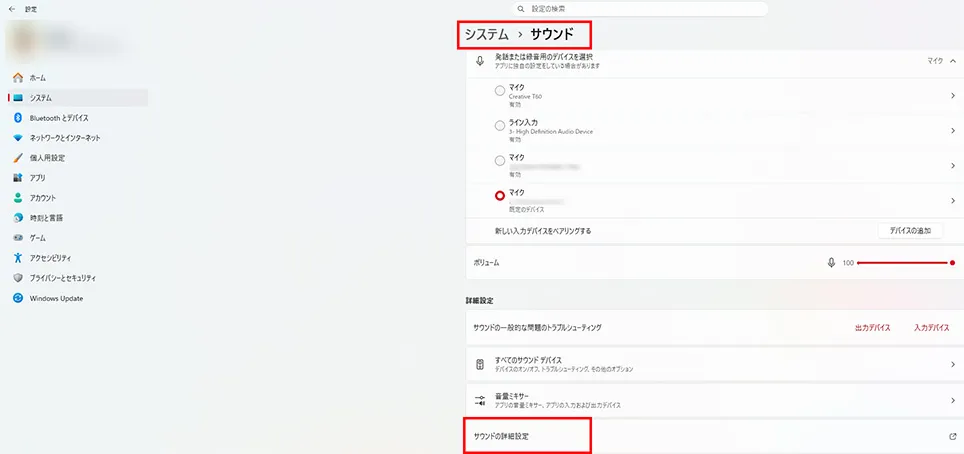Image resolution: width=964 pixels, height=454 pixels.
Task: Select the Creative T60 マイク radio button
Action: click(500, 91)
